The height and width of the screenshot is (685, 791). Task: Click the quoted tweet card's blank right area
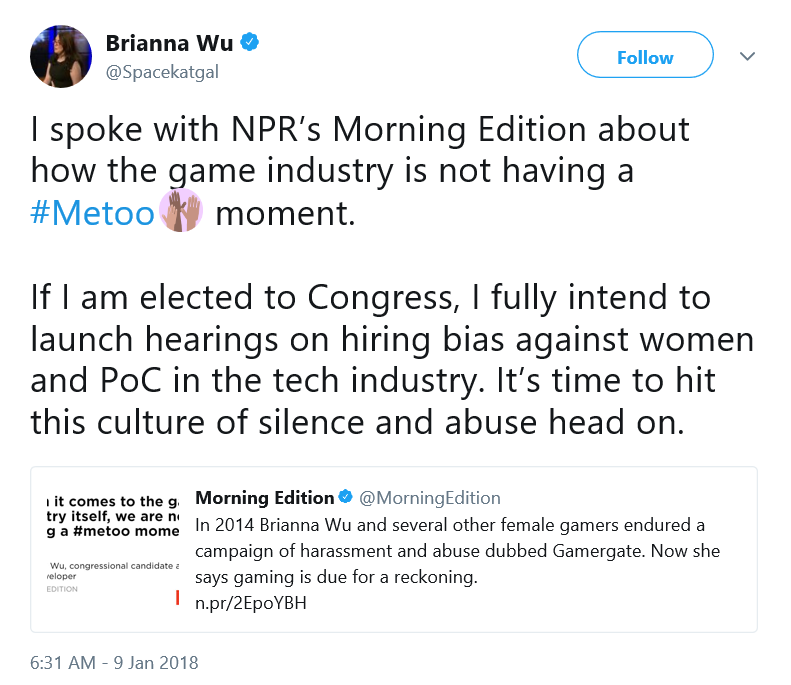tap(631, 603)
